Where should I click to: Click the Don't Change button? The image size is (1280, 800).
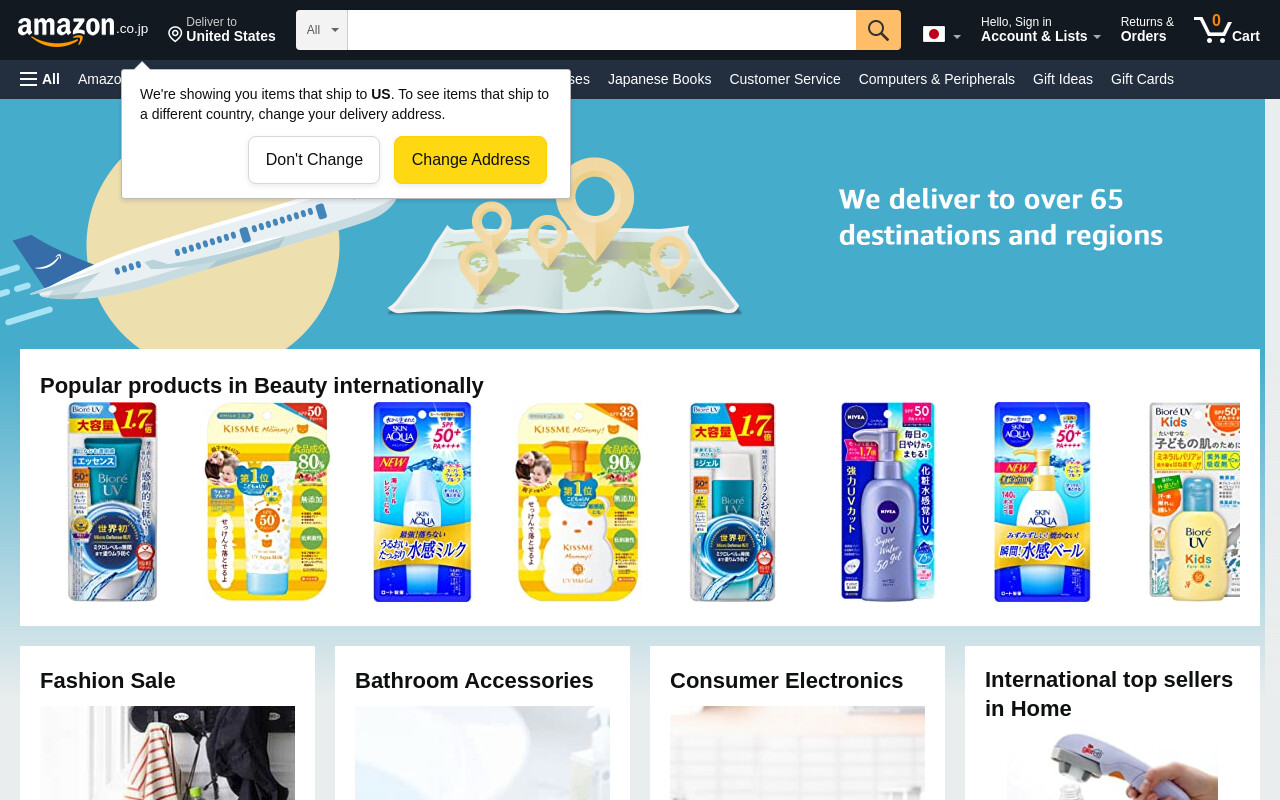(x=314, y=160)
